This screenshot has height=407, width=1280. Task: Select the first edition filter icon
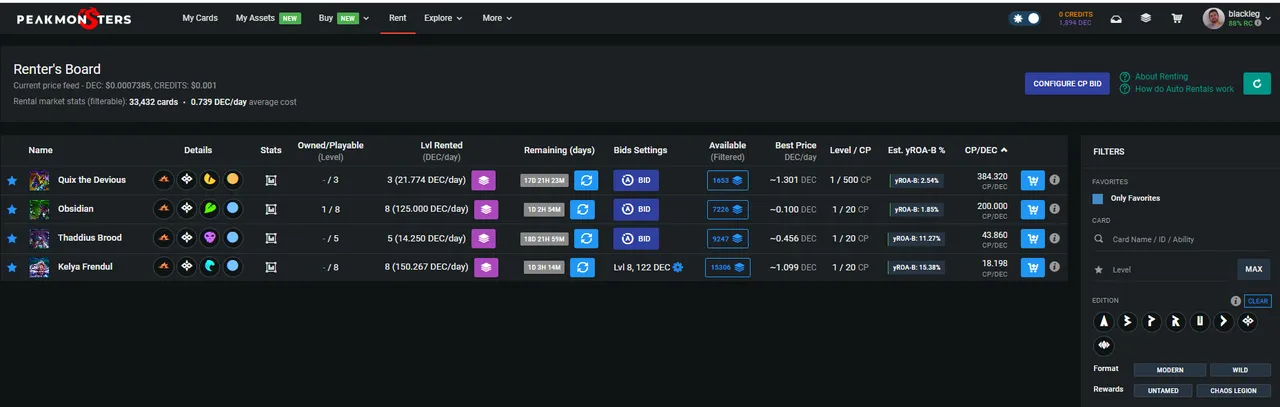pyautogui.click(x=1104, y=321)
